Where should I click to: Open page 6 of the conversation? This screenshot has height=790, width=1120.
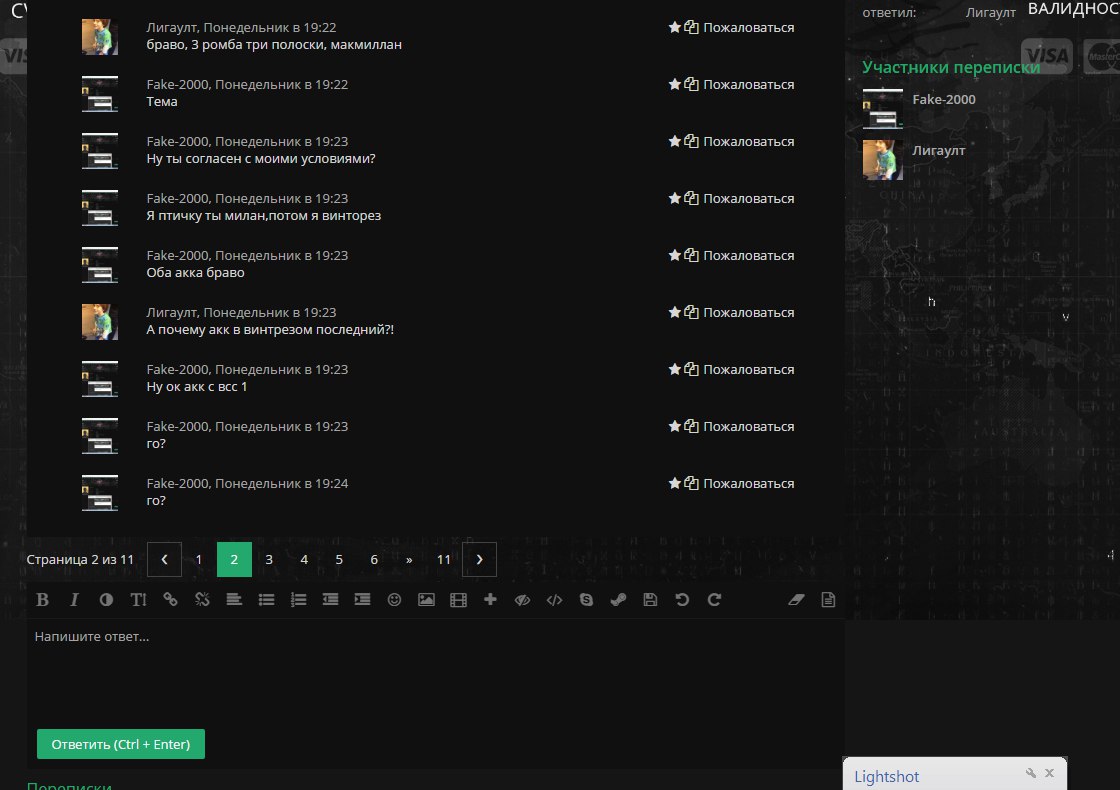point(374,559)
